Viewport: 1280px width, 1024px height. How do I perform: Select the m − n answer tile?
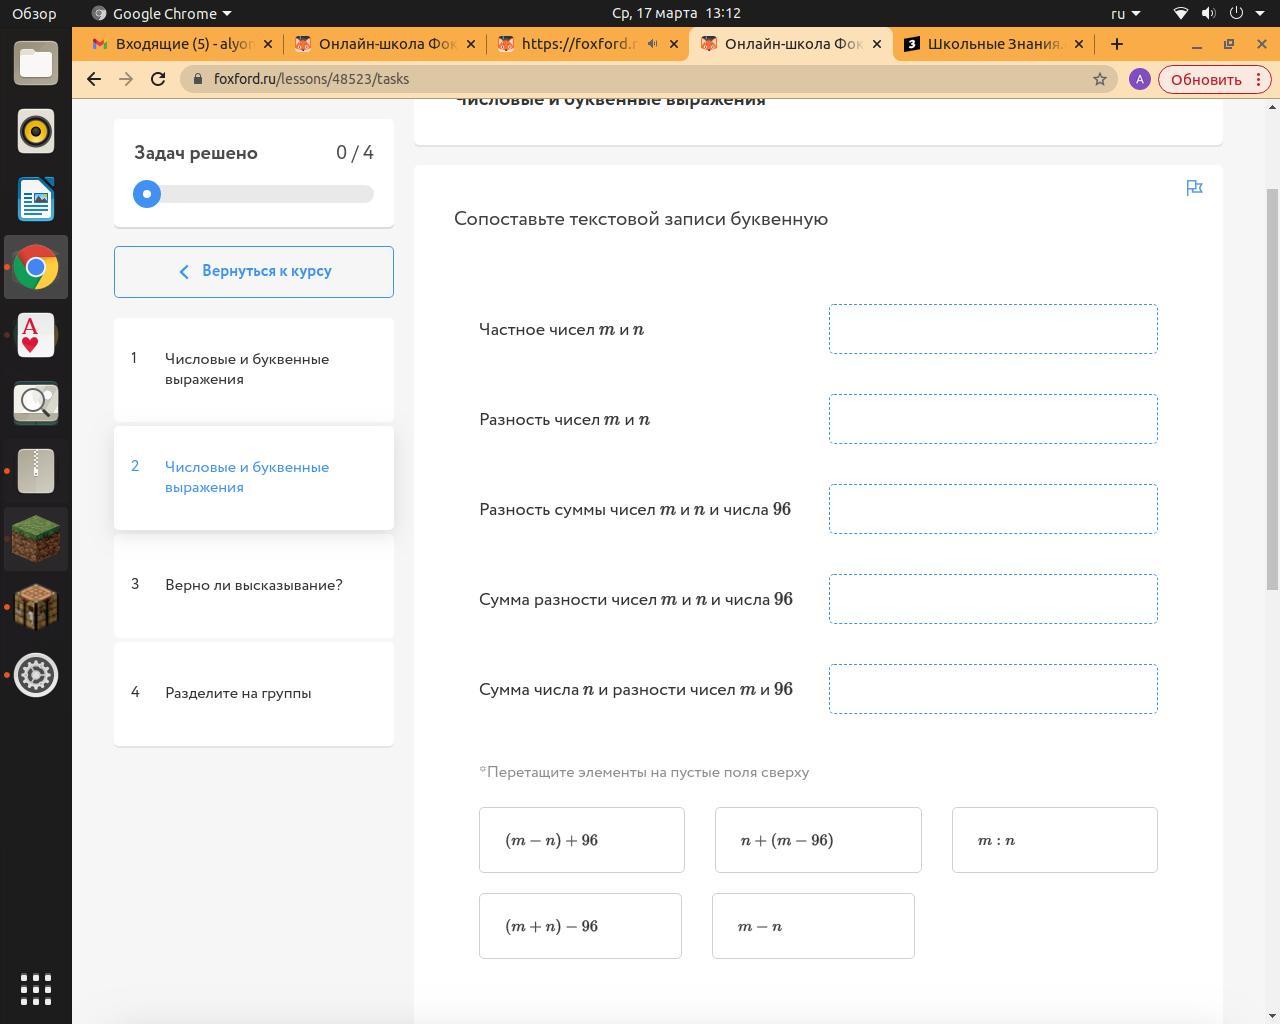[813, 926]
